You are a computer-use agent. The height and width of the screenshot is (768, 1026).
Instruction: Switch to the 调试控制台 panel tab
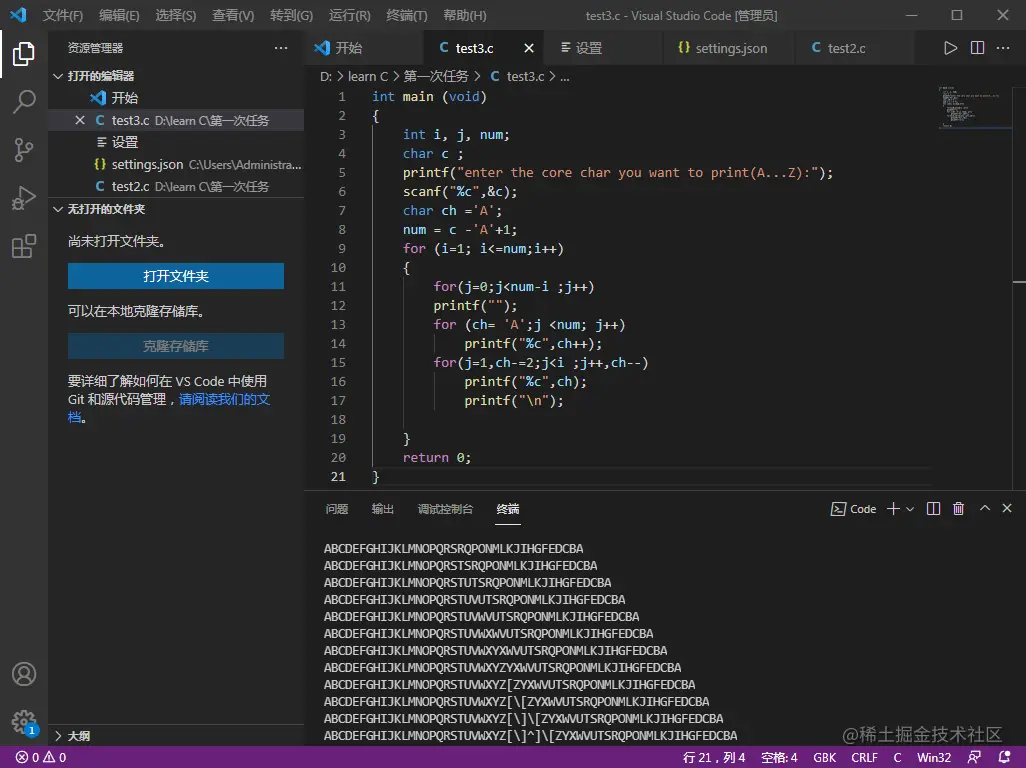[x=445, y=509]
